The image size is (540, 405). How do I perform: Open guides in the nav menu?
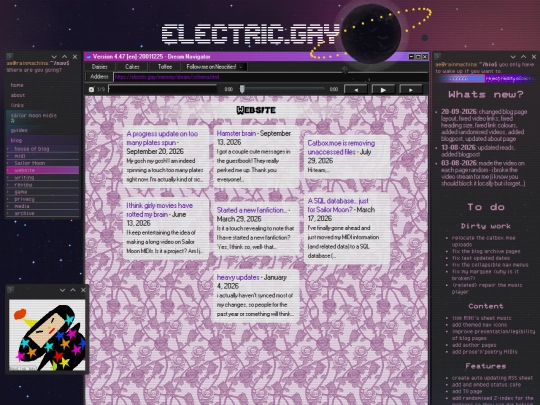[x=19, y=130]
